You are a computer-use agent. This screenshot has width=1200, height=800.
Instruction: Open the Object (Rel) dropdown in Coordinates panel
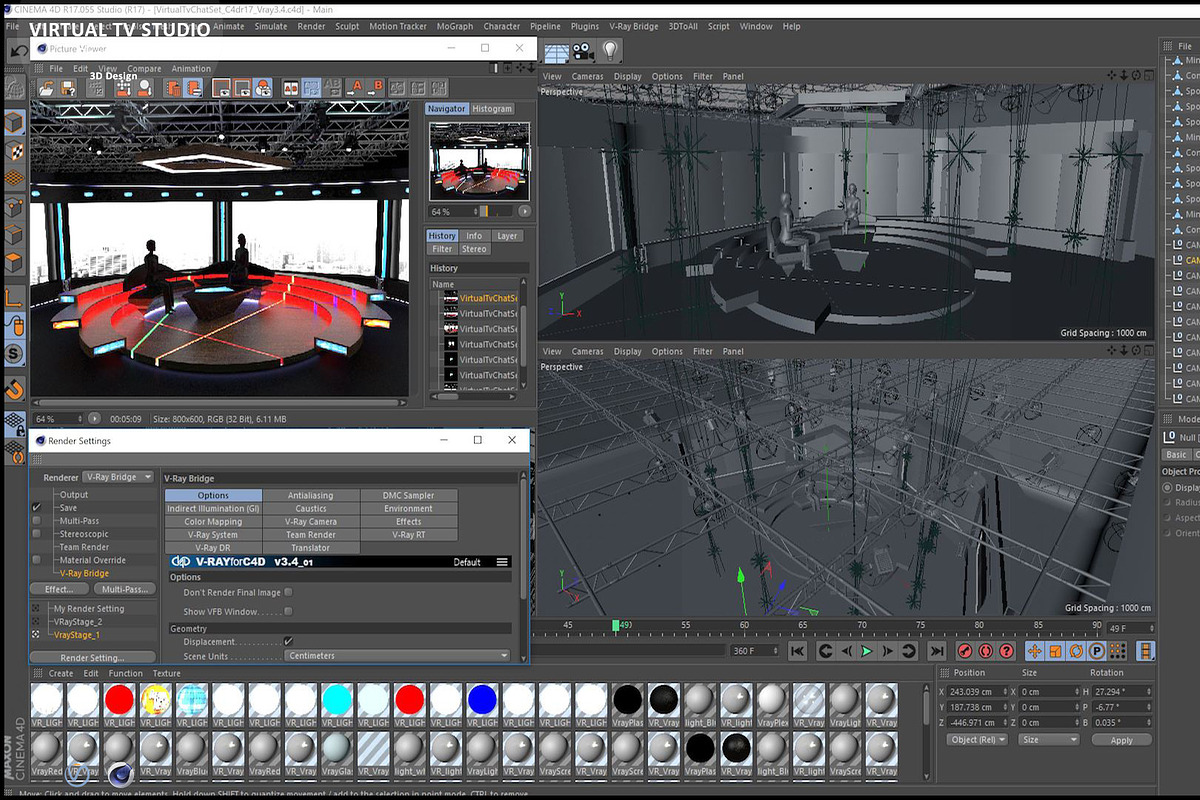click(977, 739)
